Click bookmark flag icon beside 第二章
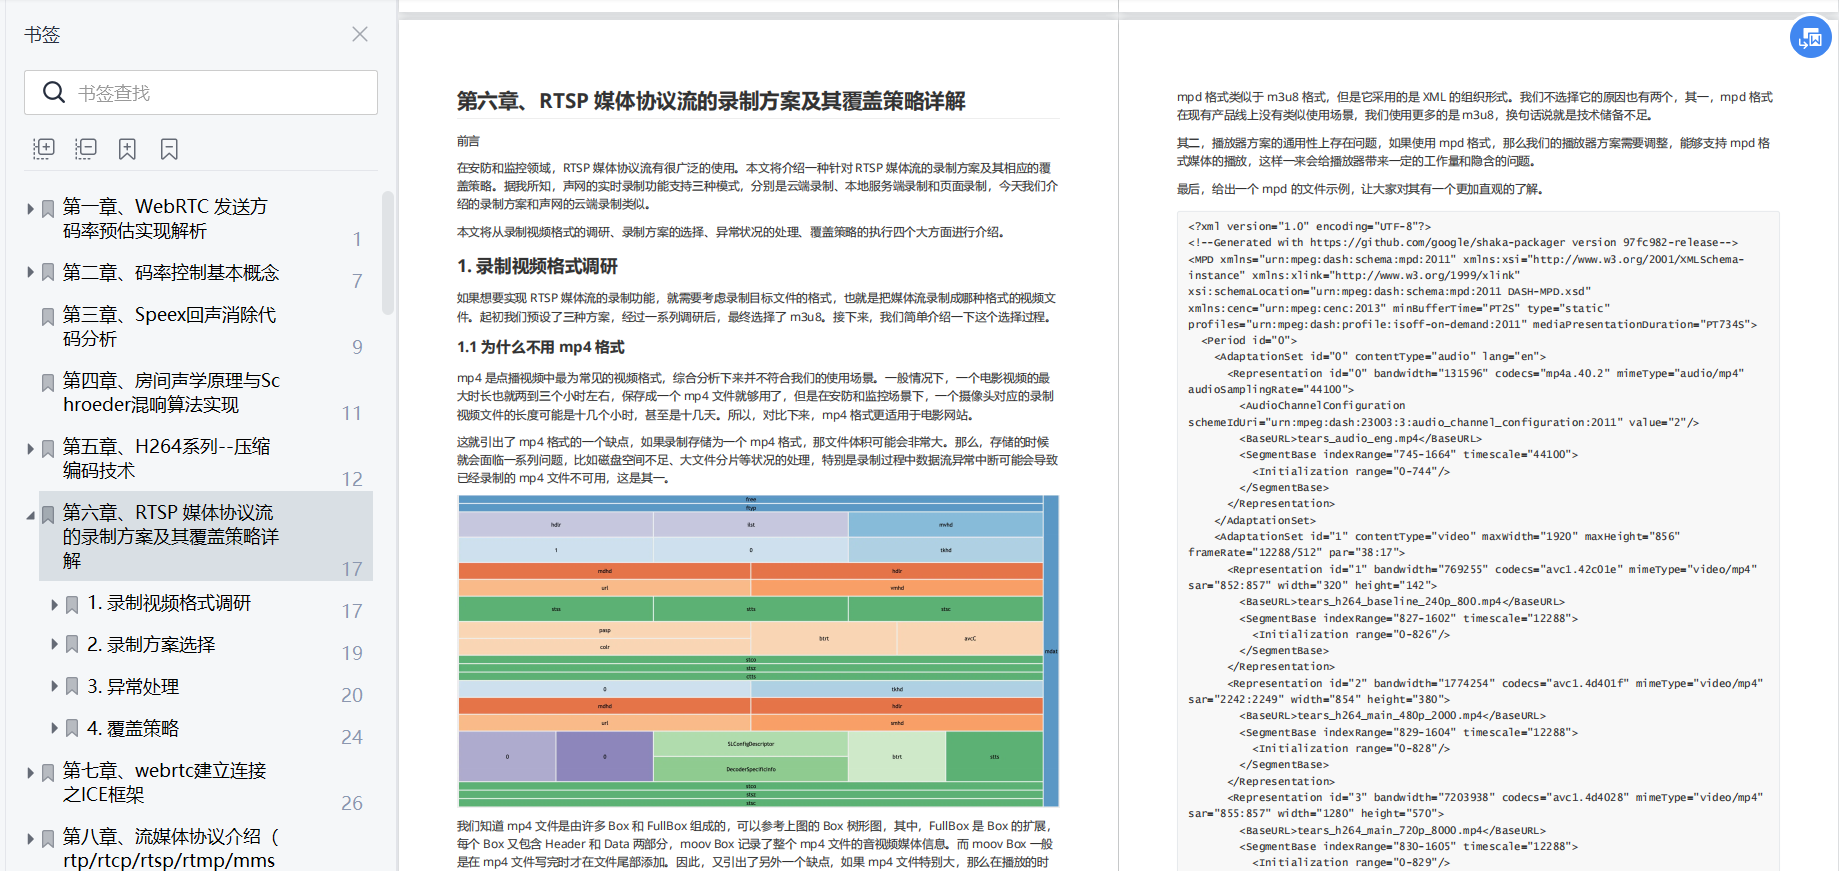This screenshot has height=871, width=1839. [48, 273]
